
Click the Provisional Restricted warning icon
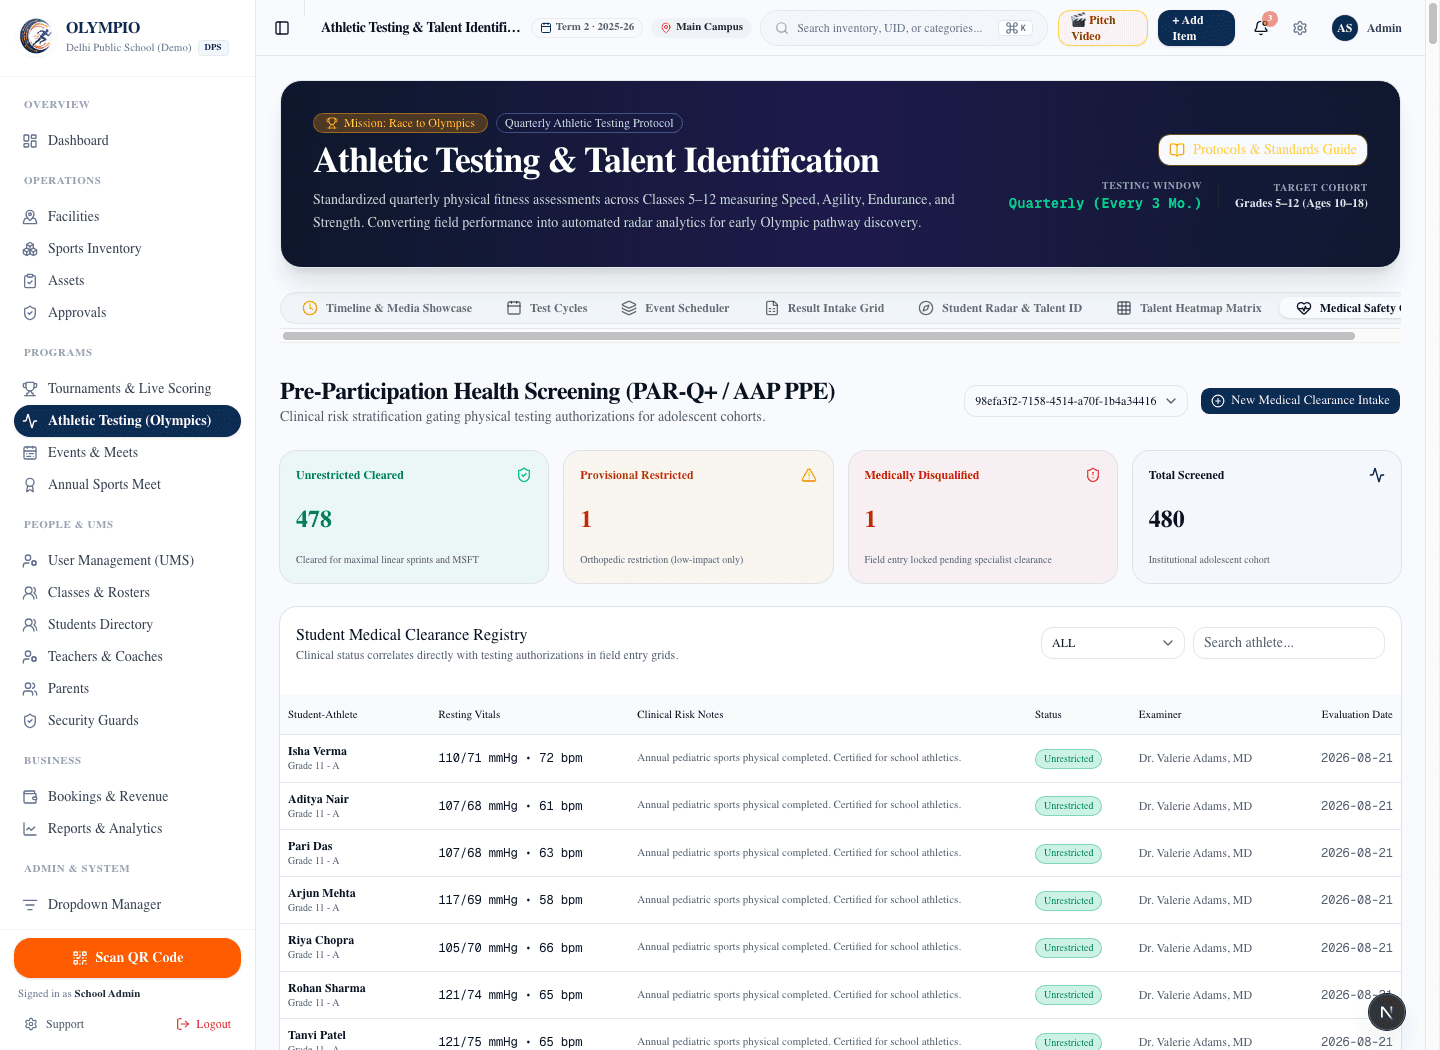(x=809, y=475)
